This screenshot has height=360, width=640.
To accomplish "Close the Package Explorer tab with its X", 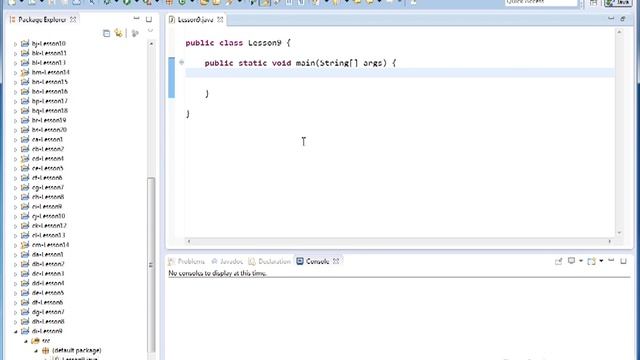I will point(73,19).
